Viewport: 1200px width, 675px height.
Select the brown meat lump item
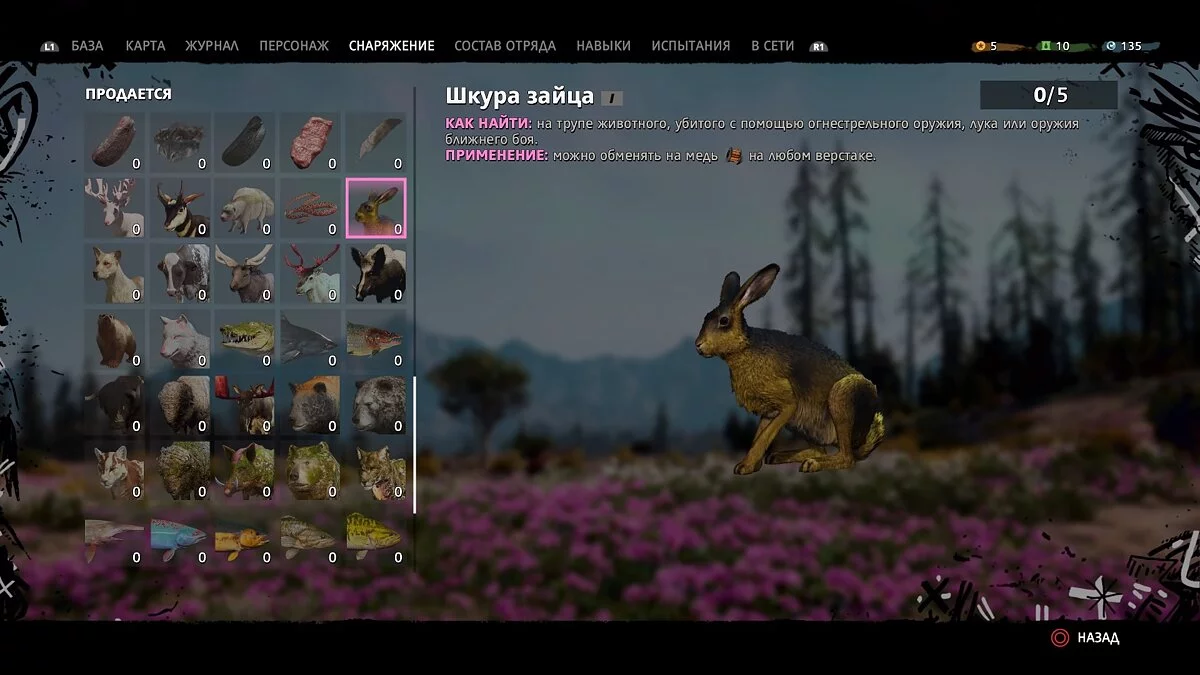(x=114, y=142)
